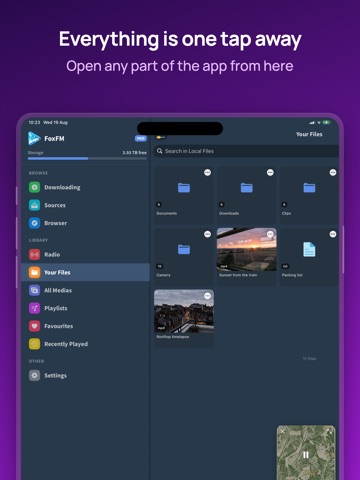360x480 pixels.
Task: Open more options for Downloads folder
Action: pos(270,172)
